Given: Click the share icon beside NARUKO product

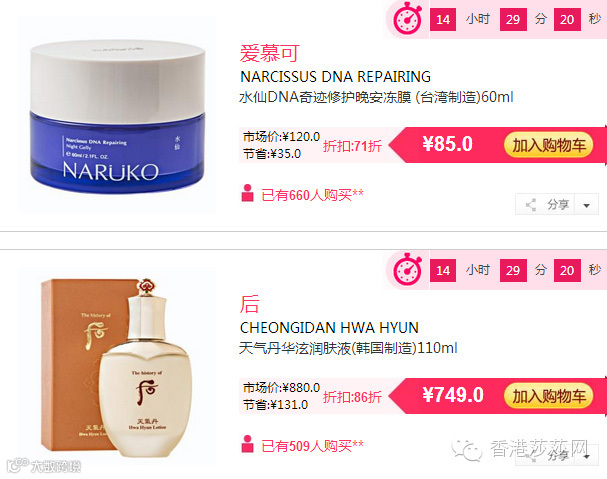Looking at the screenshot, I should [531, 204].
